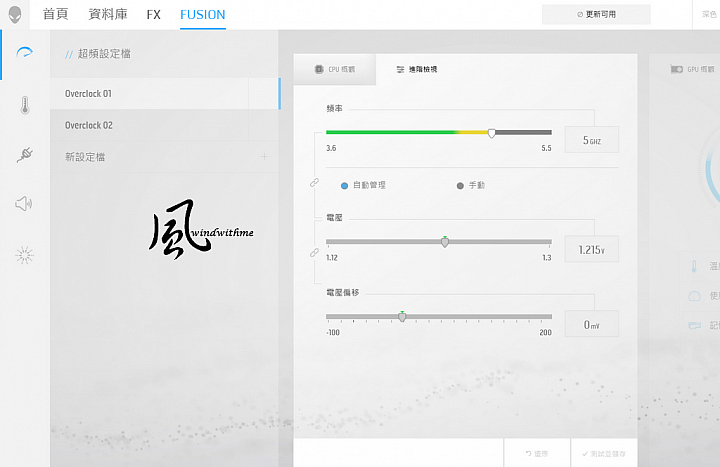Select the 手動 radio option
This screenshot has width=720, height=467.
(460, 186)
